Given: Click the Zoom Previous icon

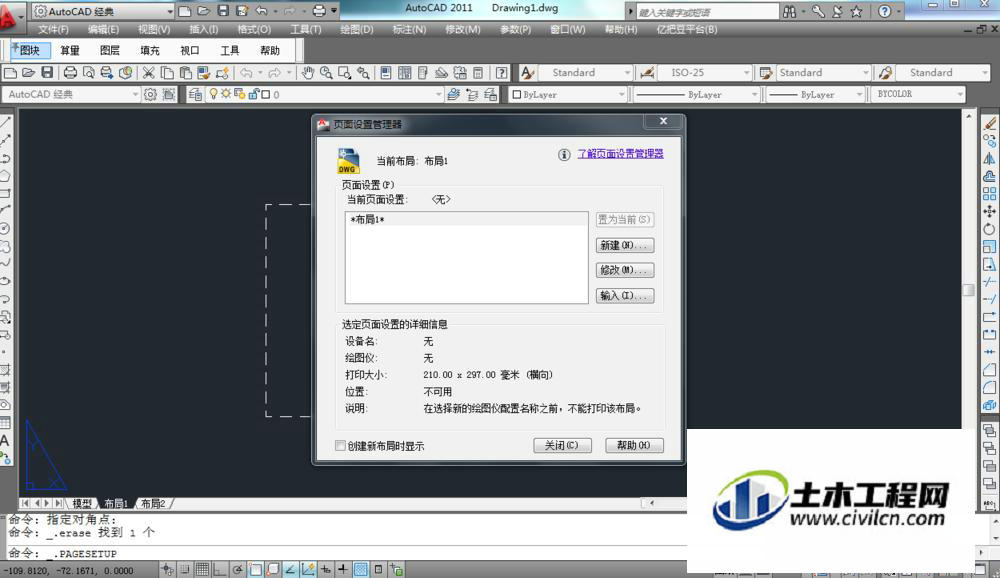Looking at the screenshot, I should [364, 73].
